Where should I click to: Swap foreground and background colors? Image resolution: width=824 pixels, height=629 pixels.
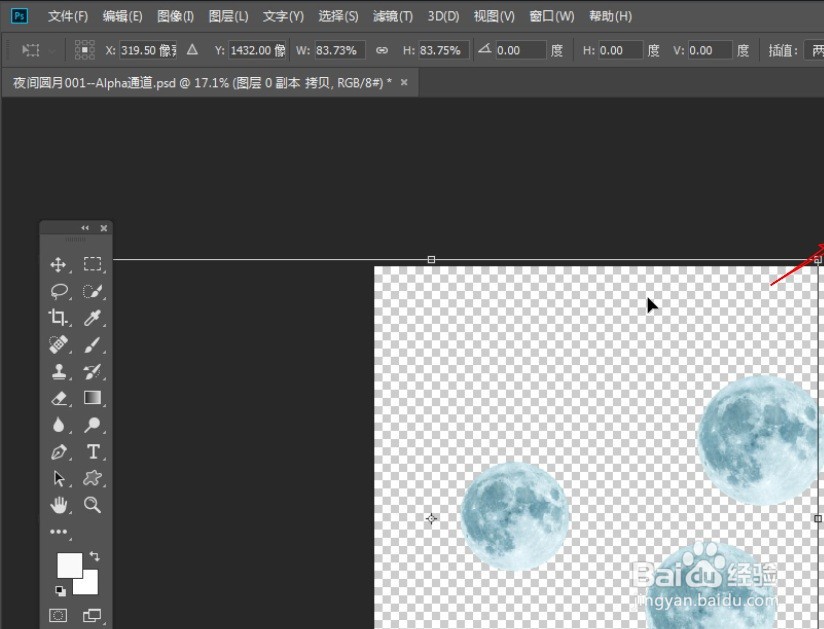click(95, 556)
